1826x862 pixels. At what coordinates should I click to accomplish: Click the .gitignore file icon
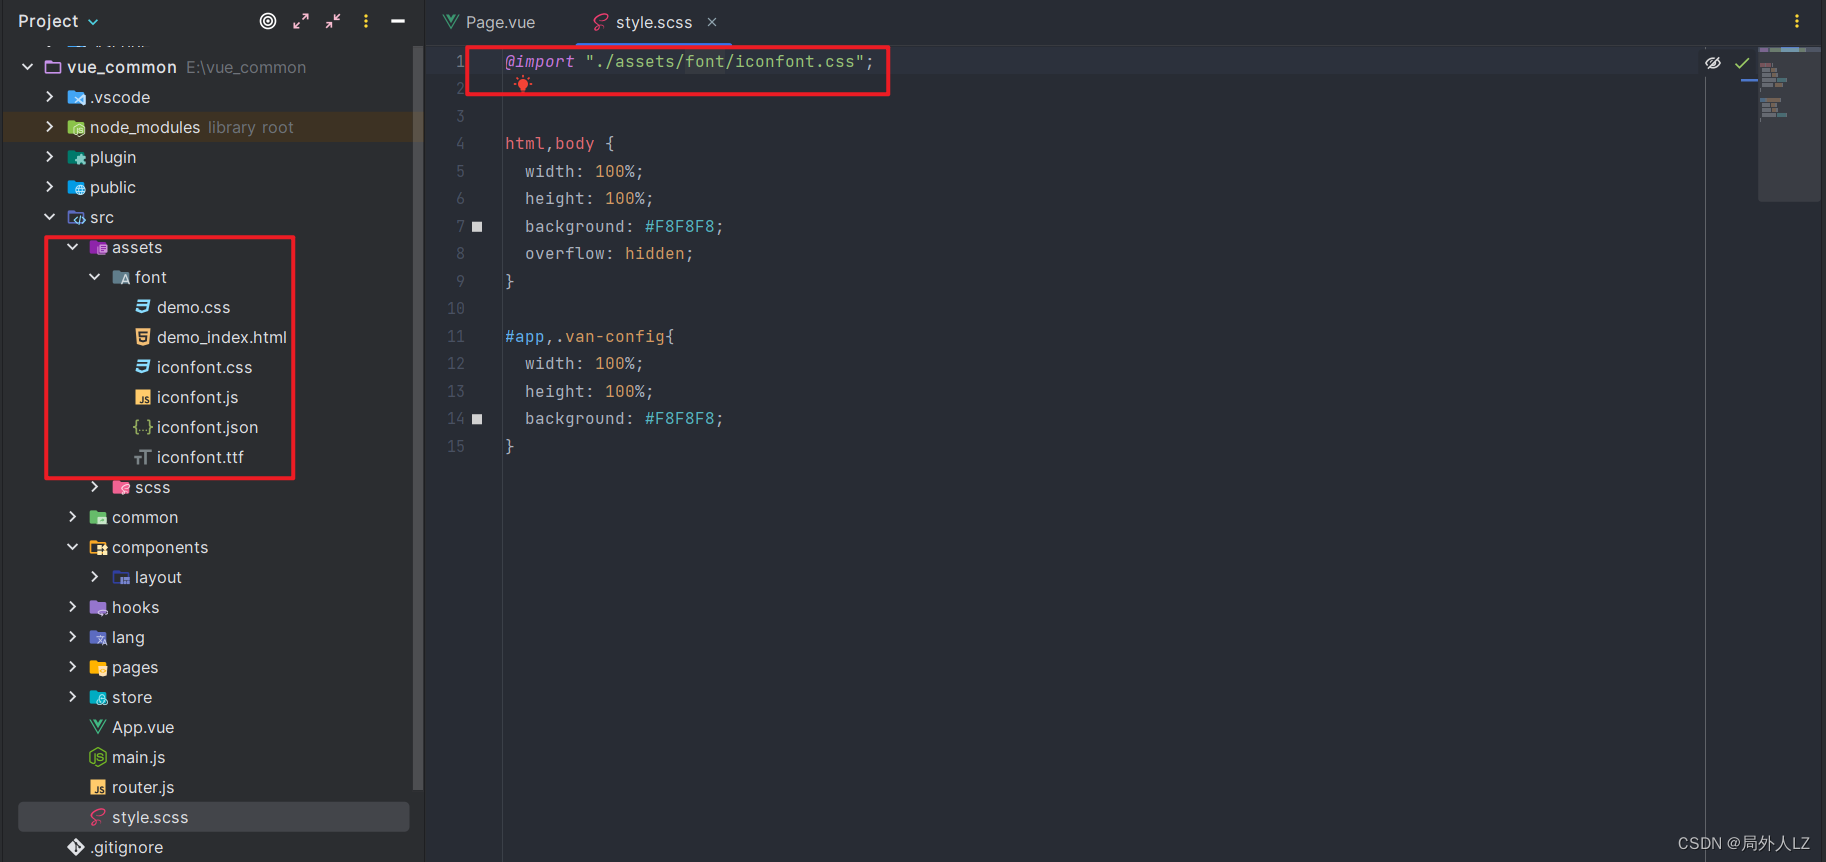tap(76, 847)
